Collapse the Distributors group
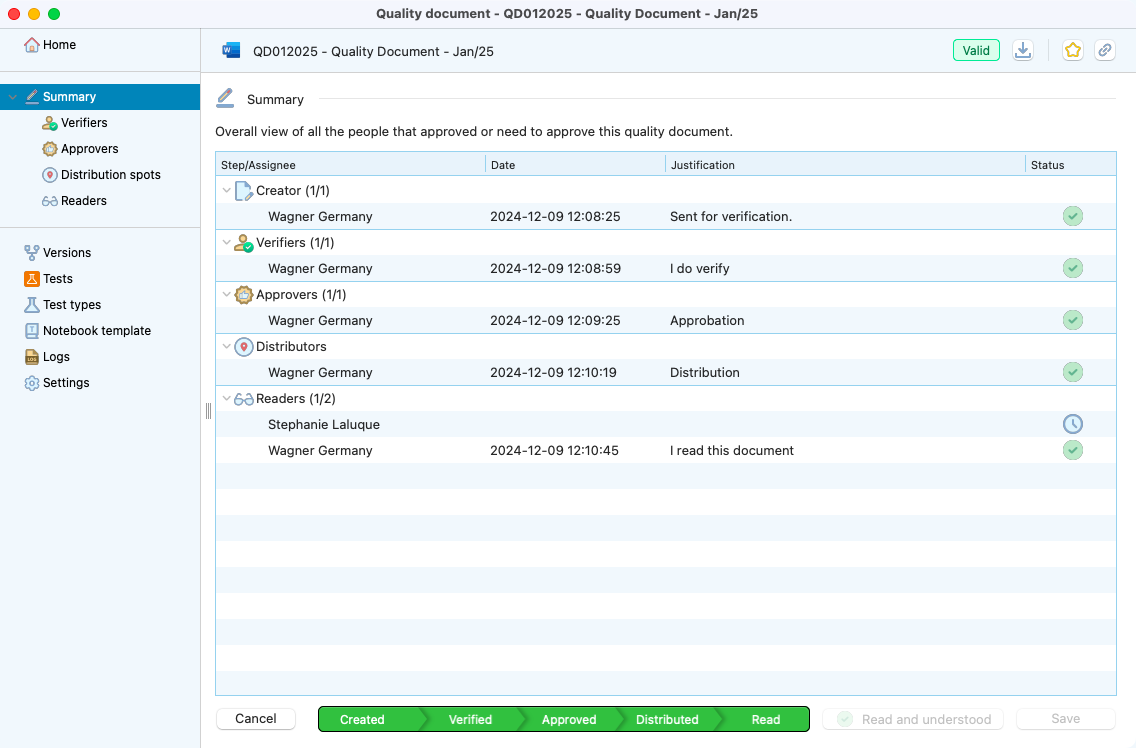 pyautogui.click(x=227, y=347)
